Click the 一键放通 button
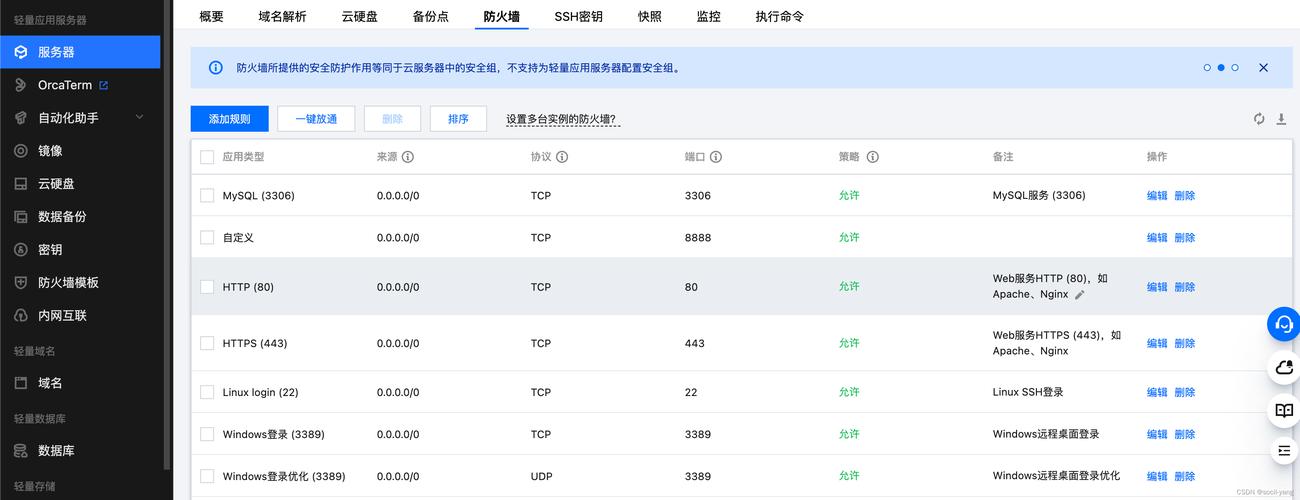The width and height of the screenshot is (1300, 500). coord(316,119)
